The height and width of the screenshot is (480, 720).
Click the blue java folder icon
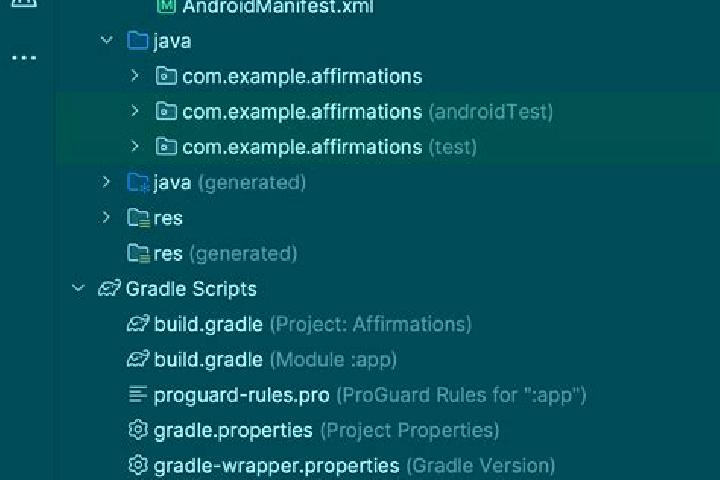(x=137, y=40)
